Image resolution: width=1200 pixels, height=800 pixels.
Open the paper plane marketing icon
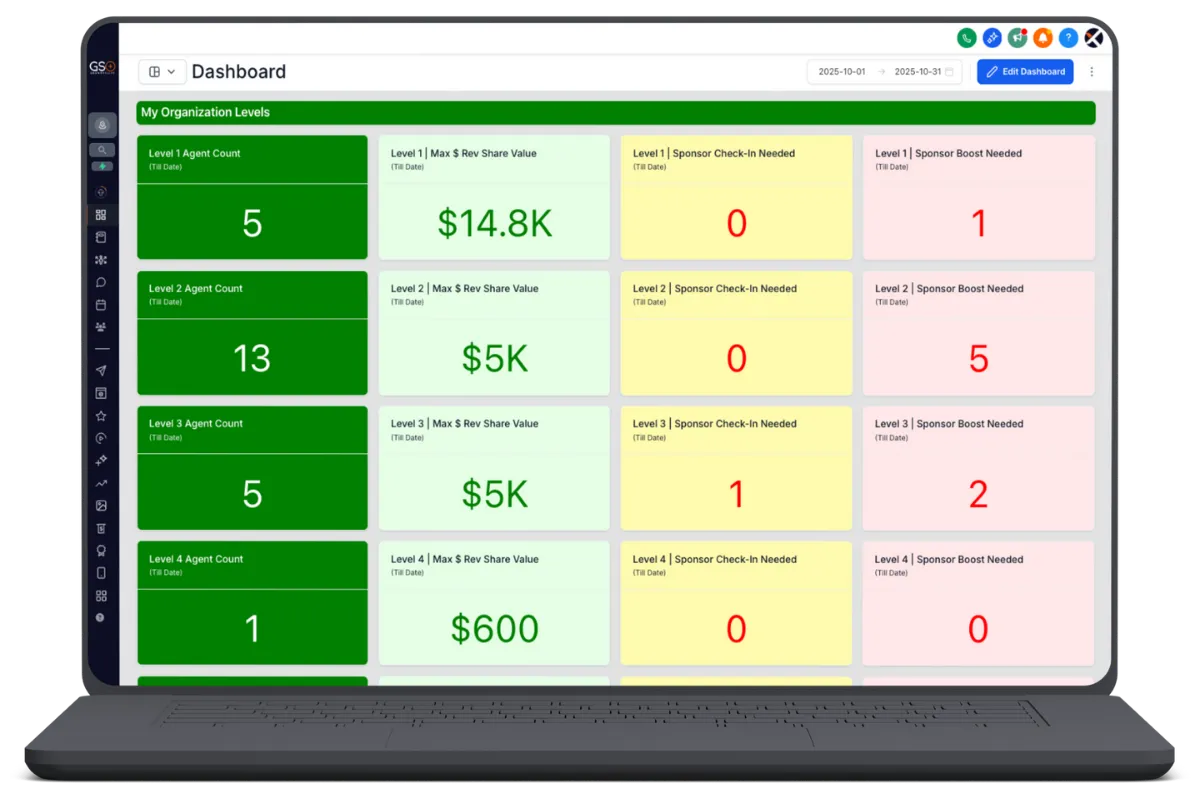[101, 371]
